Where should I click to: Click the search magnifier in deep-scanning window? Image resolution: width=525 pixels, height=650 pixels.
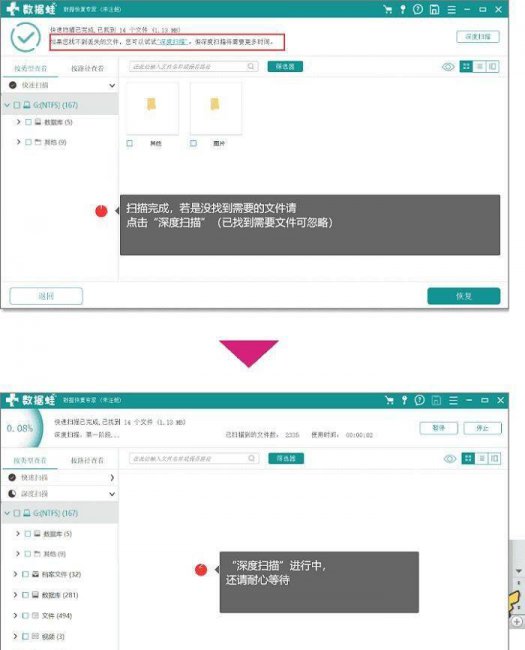click(x=252, y=458)
